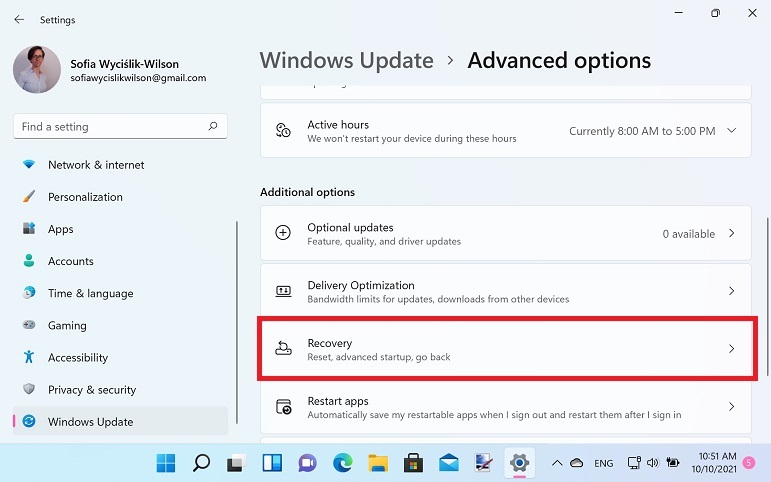Screen dimensions: 771x482
Task: Click the person icon beside Accounts
Action: pyautogui.click(x=29, y=261)
